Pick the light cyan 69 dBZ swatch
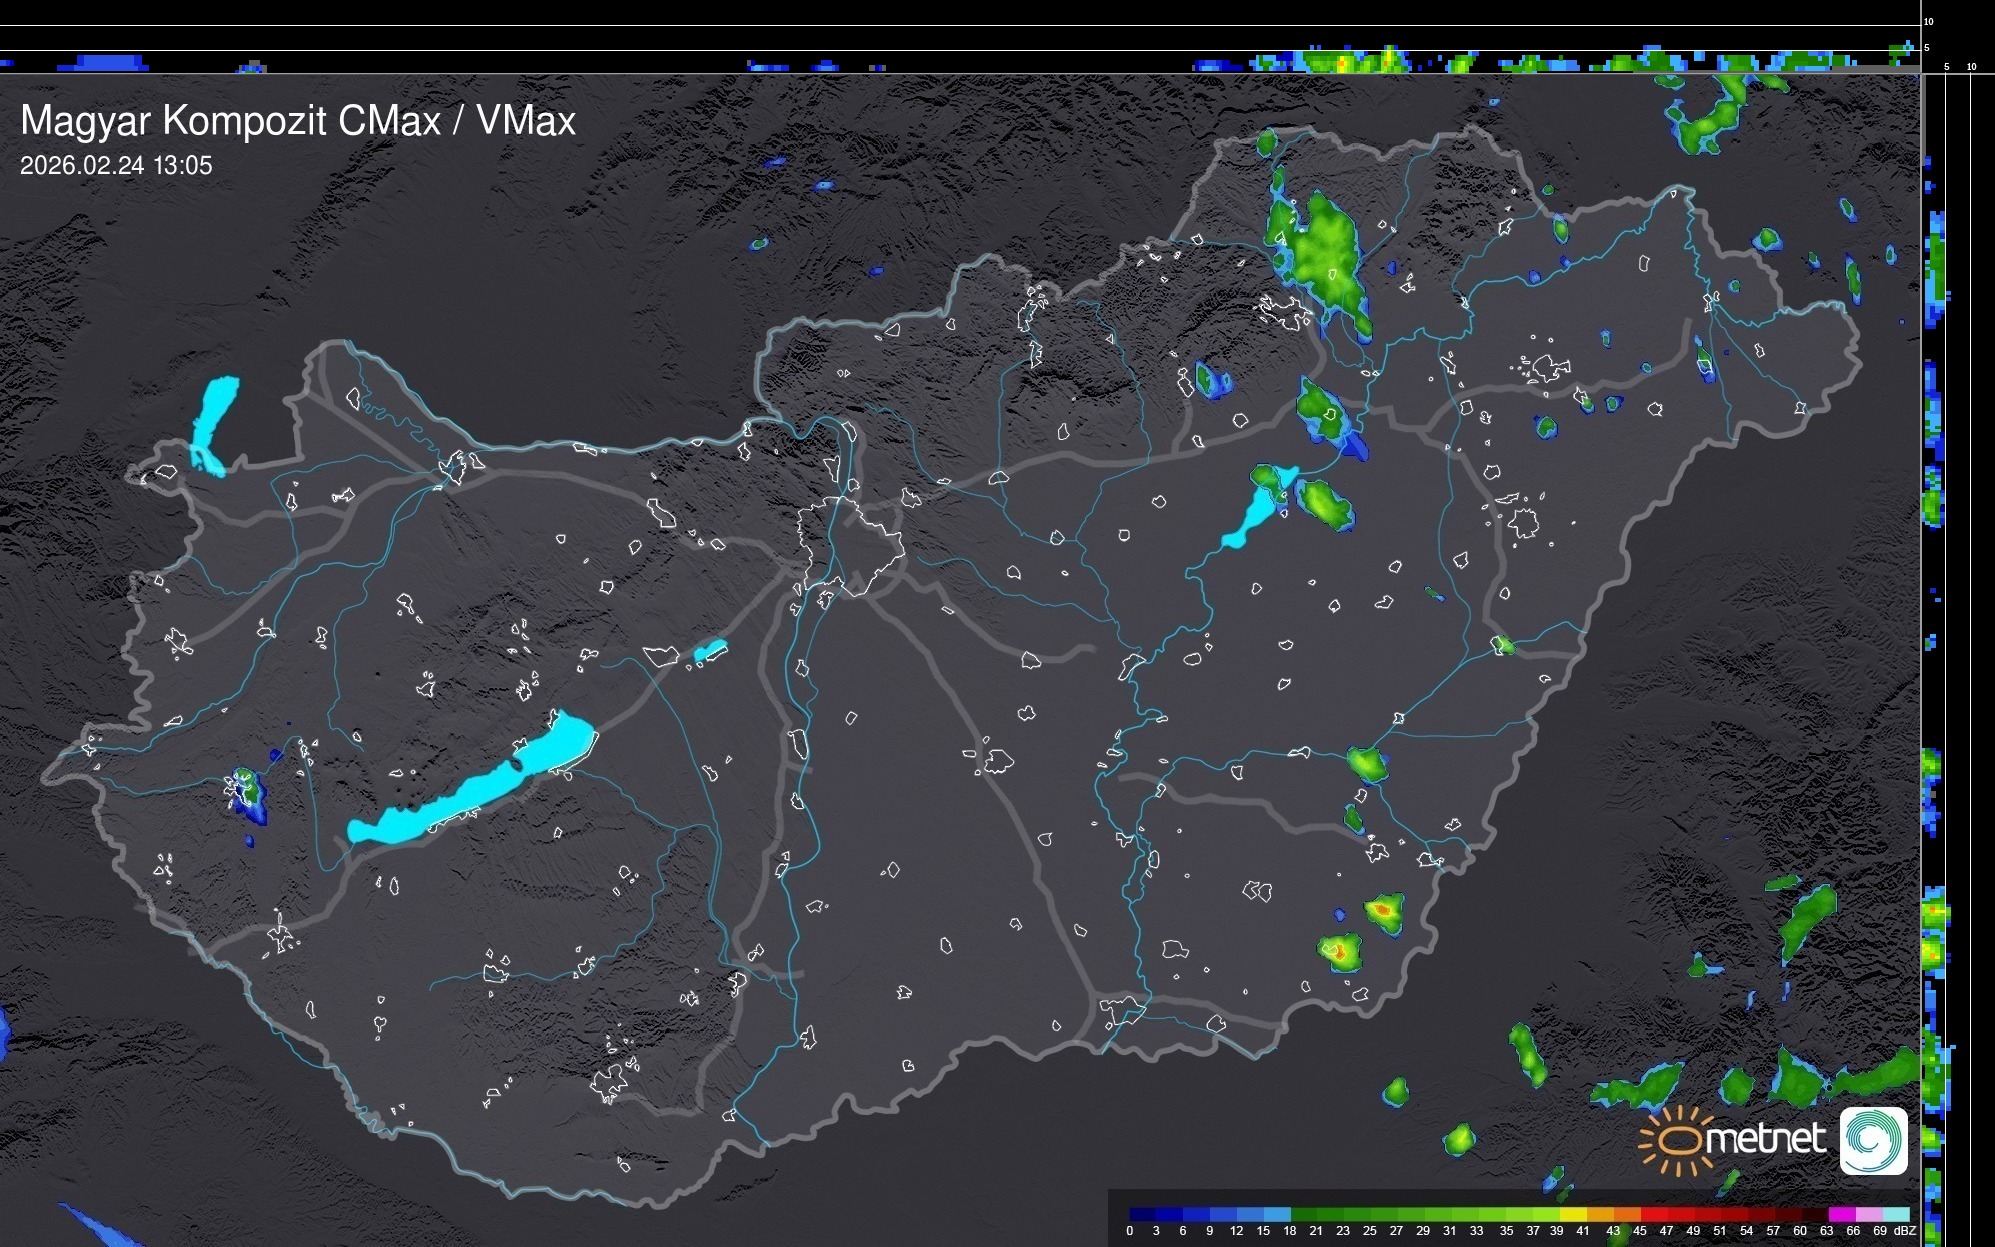Image resolution: width=1995 pixels, height=1247 pixels. pyautogui.click(x=1896, y=1214)
